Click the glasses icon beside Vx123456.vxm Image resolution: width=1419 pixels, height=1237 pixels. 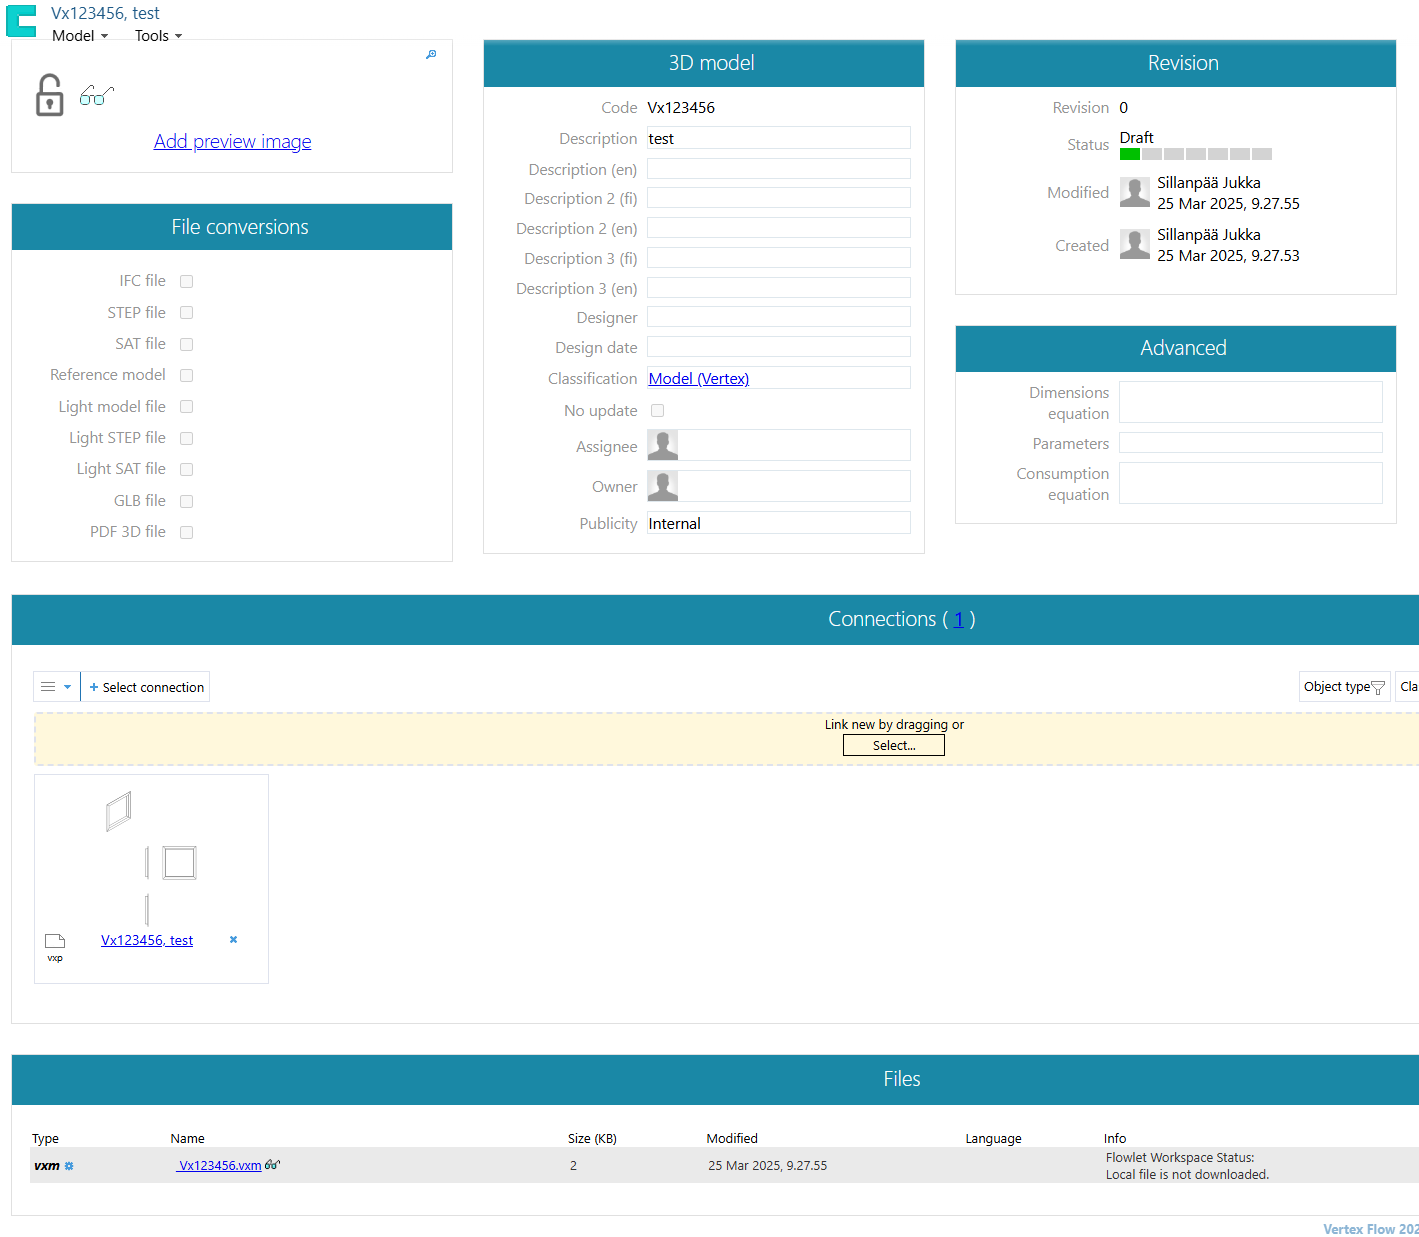(x=272, y=1165)
